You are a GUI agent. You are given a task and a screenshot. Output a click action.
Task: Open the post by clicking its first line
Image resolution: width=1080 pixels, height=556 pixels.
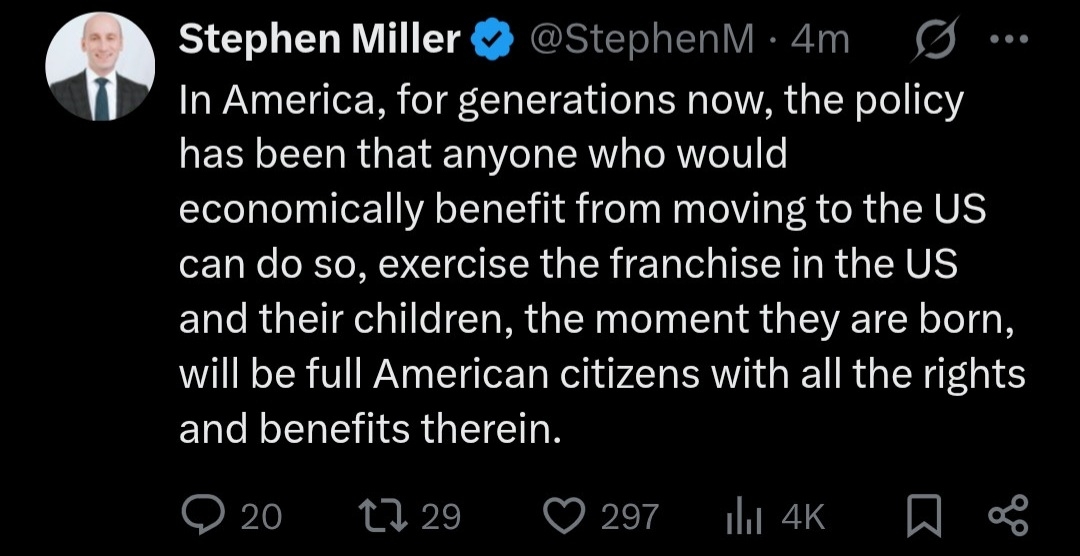click(570, 100)
